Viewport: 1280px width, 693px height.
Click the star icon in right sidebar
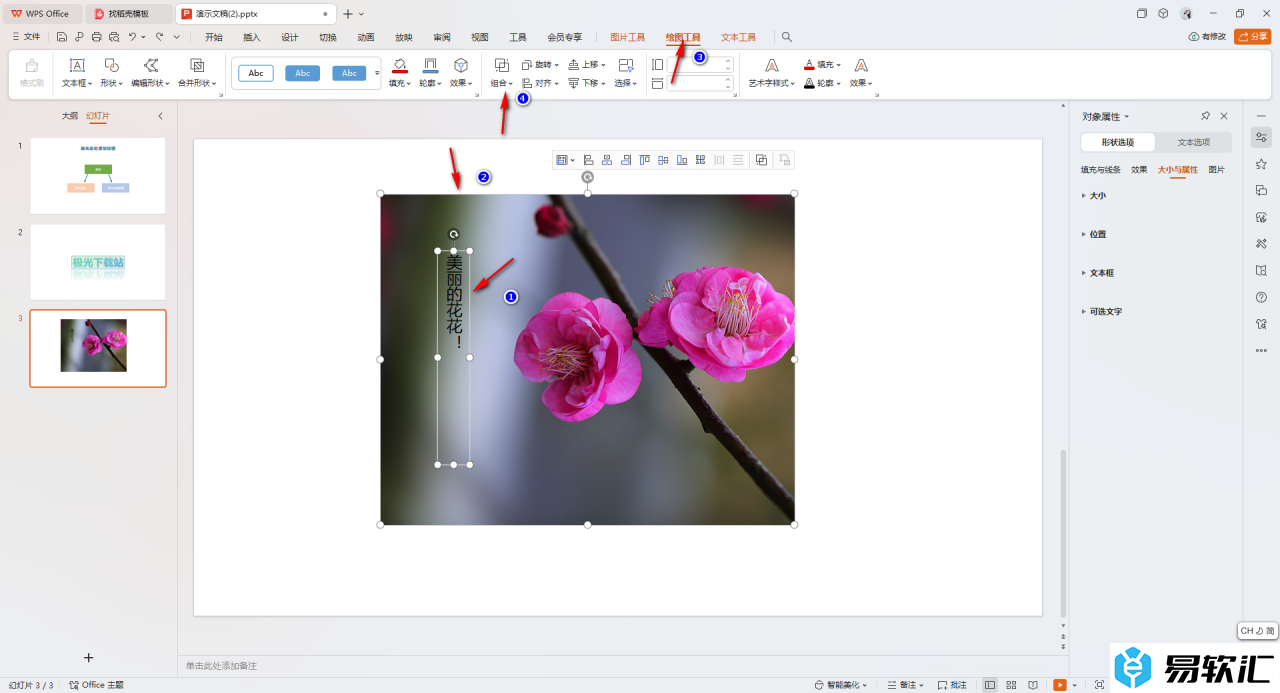click(1261, 164)
